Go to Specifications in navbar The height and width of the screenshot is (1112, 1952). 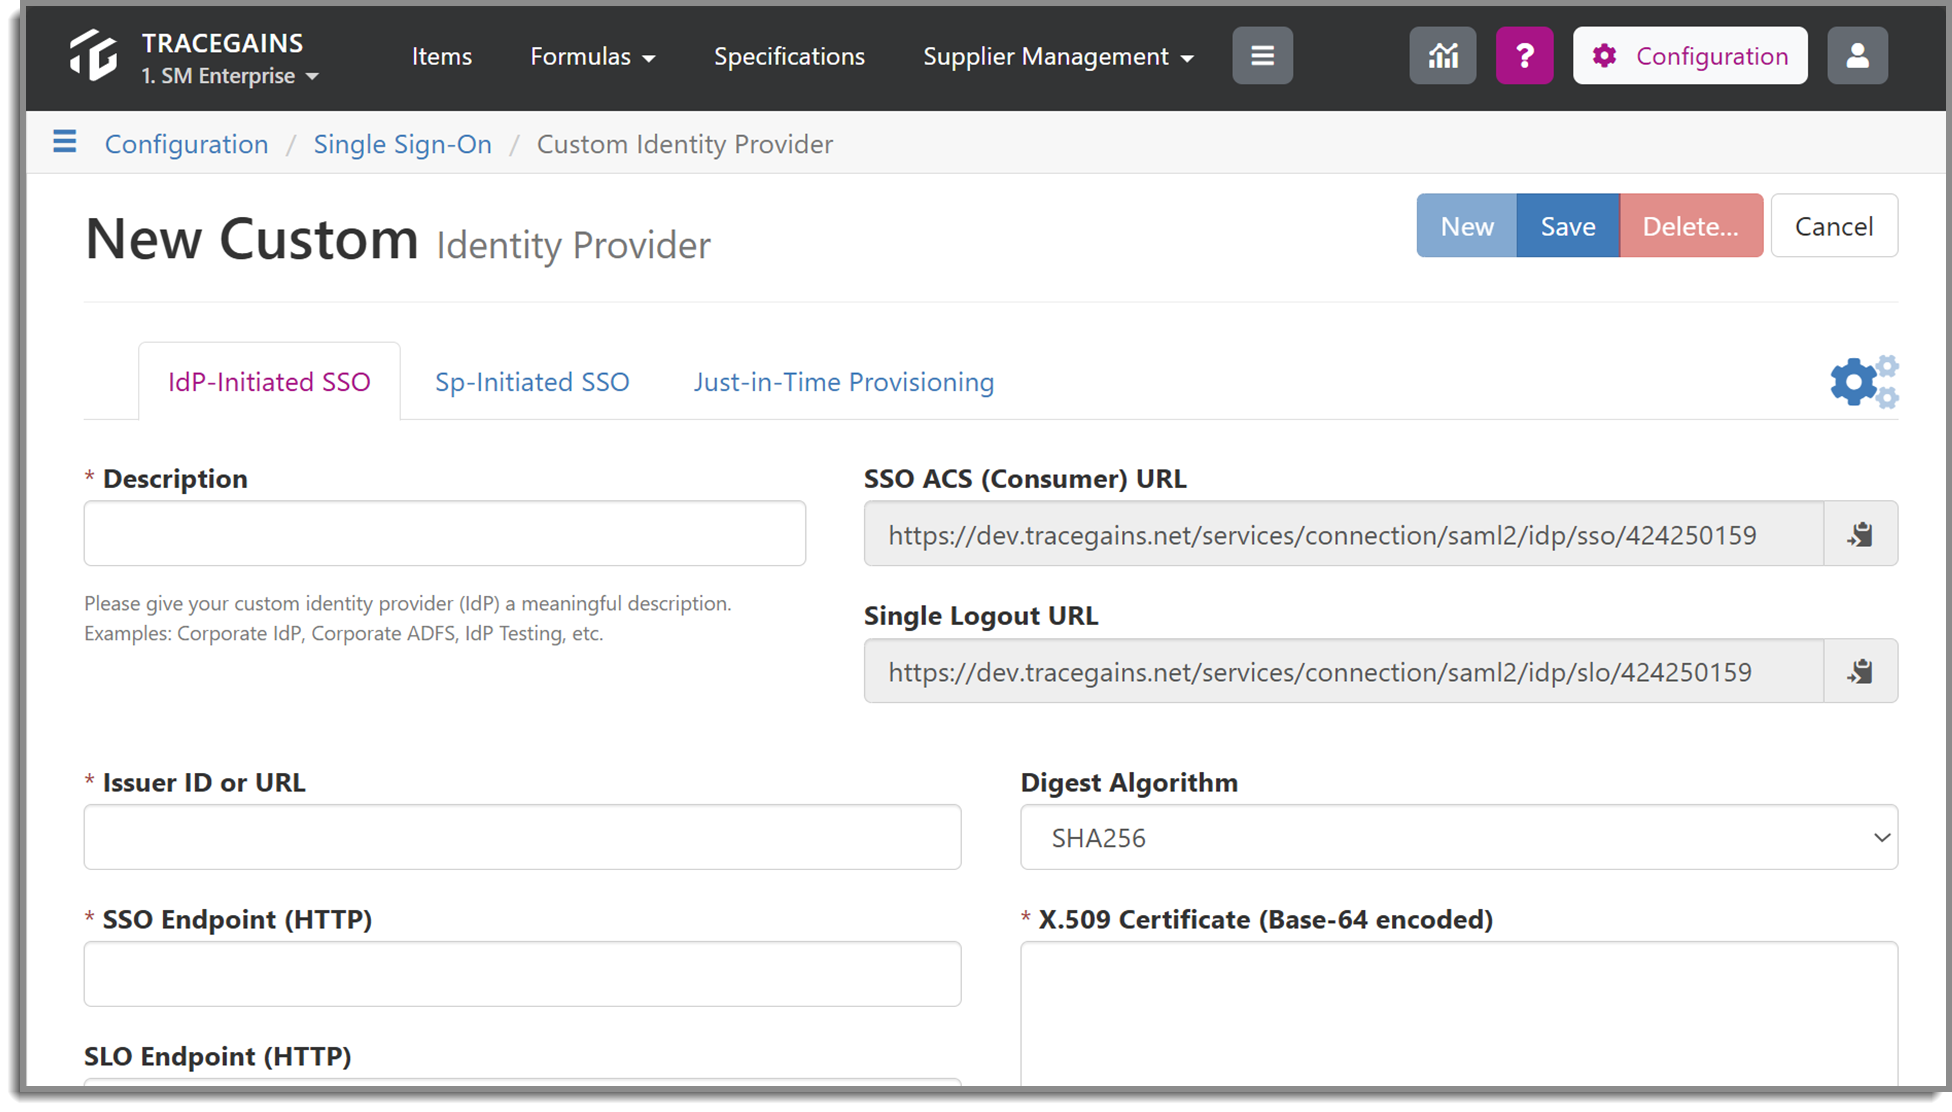coord(789,57)
